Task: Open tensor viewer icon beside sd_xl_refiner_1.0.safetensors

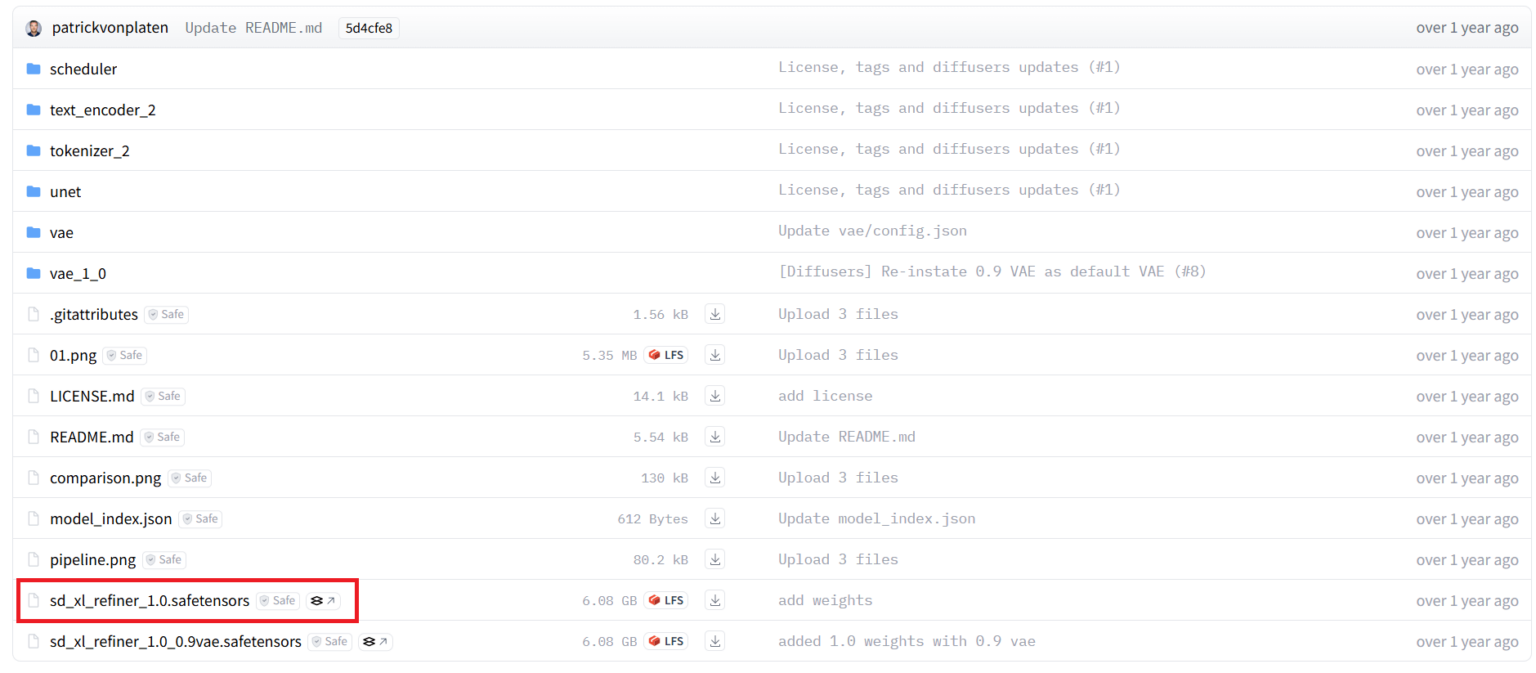Action: (x=323, y=601)
